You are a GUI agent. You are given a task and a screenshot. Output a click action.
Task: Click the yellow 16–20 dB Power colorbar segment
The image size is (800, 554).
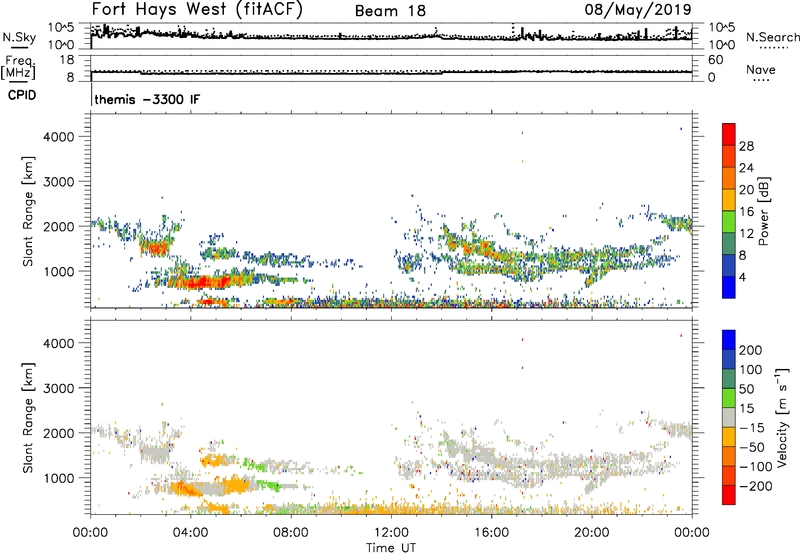coord(729,199)
